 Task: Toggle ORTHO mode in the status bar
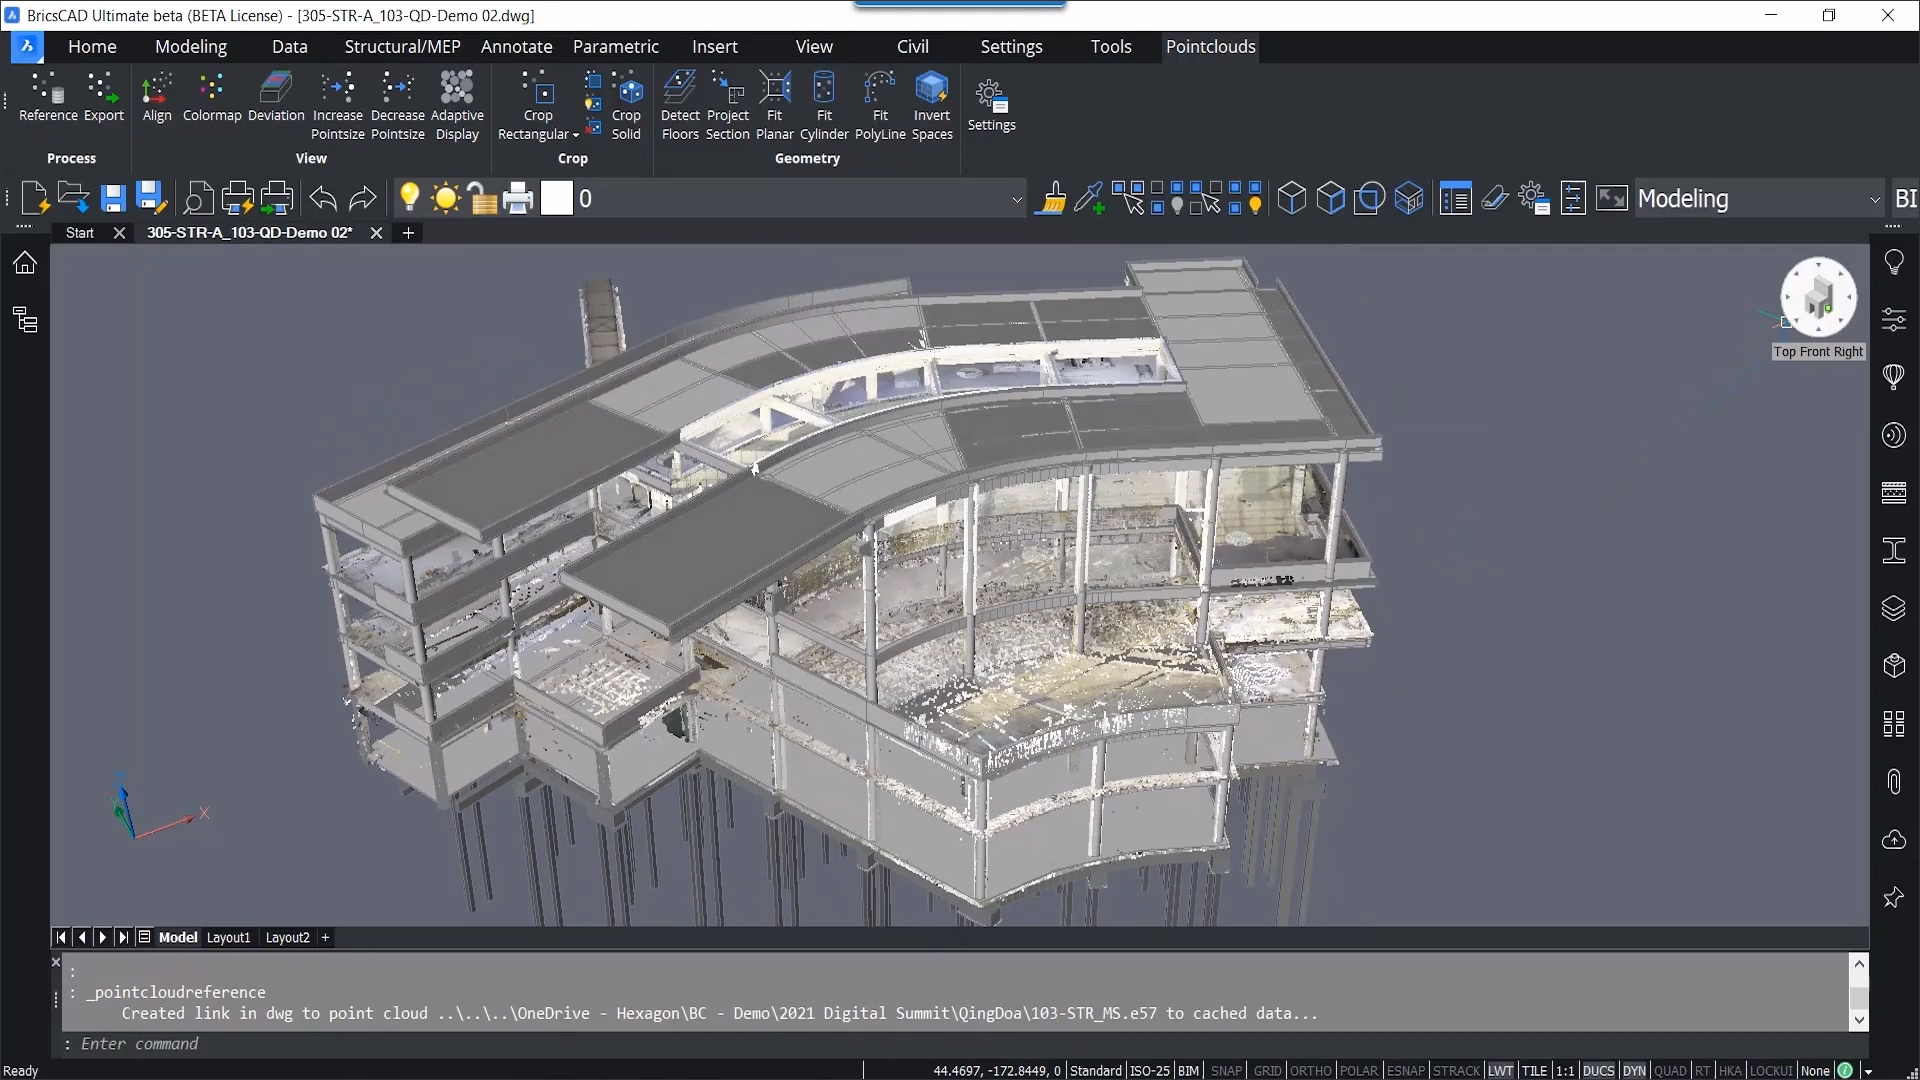click(x=1310, y=1070)
